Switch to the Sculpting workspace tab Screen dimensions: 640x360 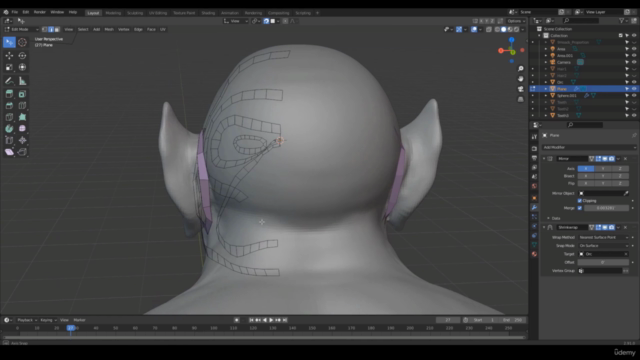(135, 13)
